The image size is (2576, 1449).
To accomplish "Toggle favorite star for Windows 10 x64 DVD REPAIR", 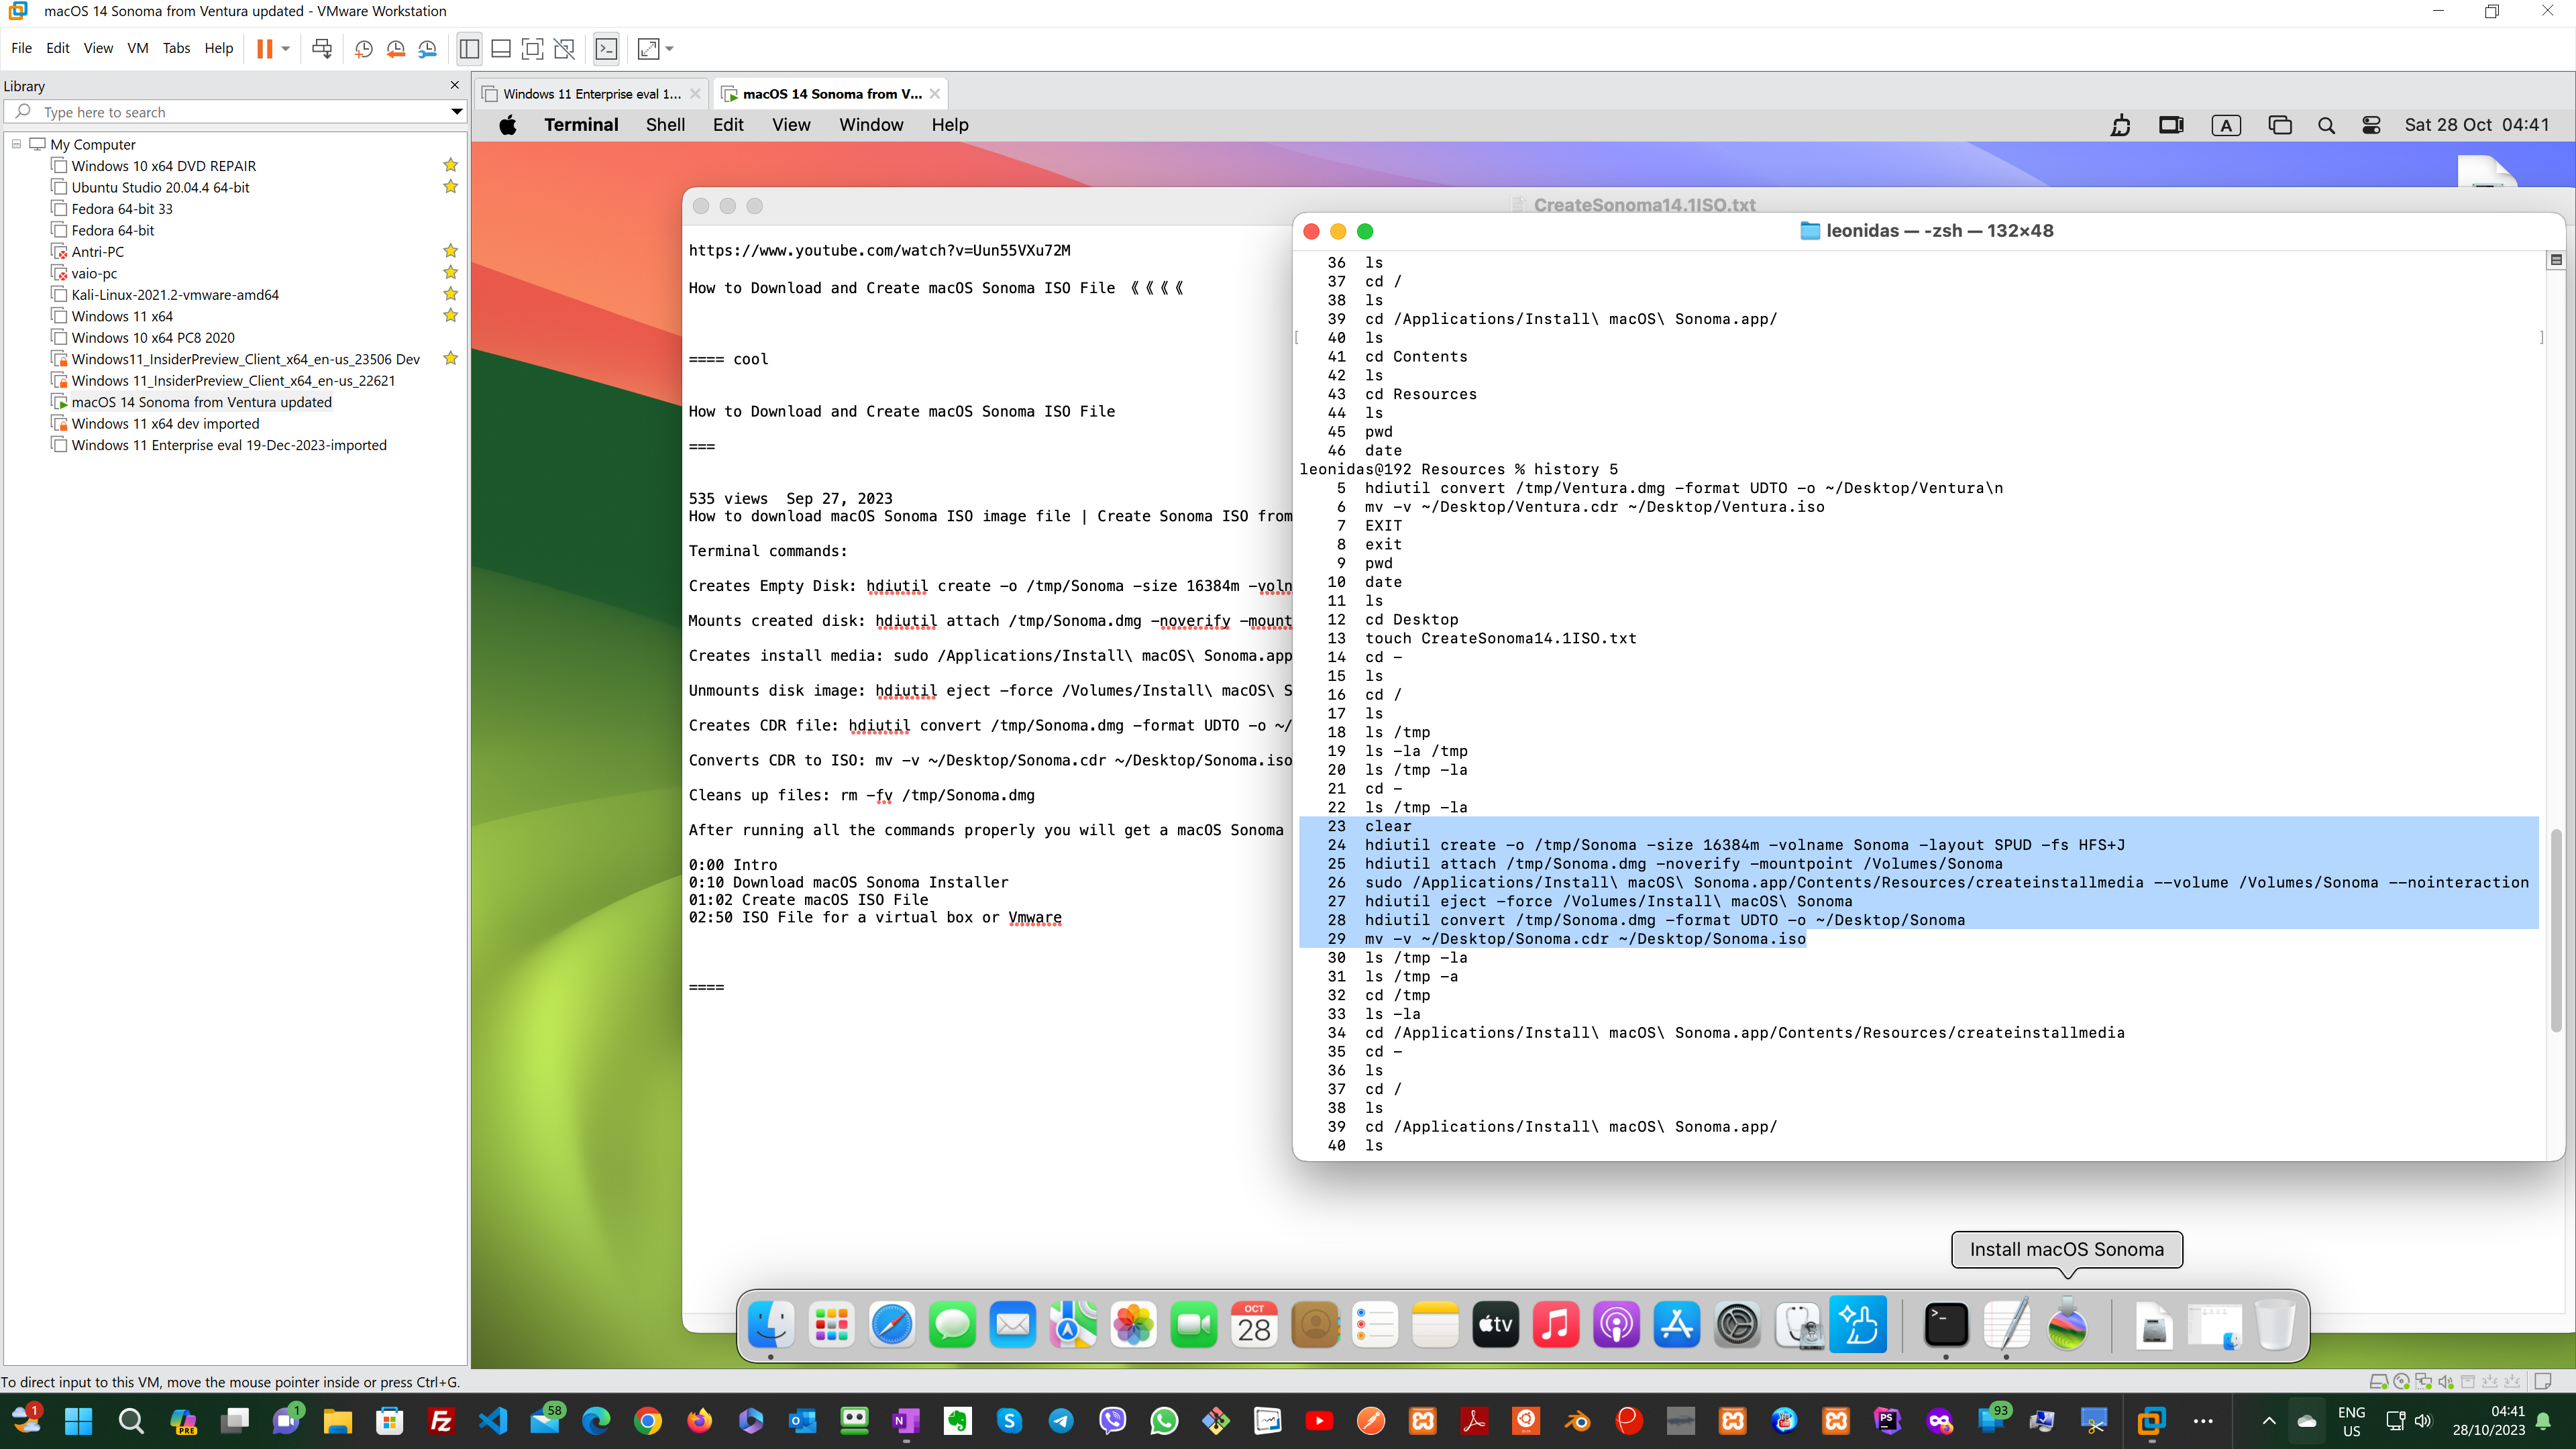I will coord(451,165).
